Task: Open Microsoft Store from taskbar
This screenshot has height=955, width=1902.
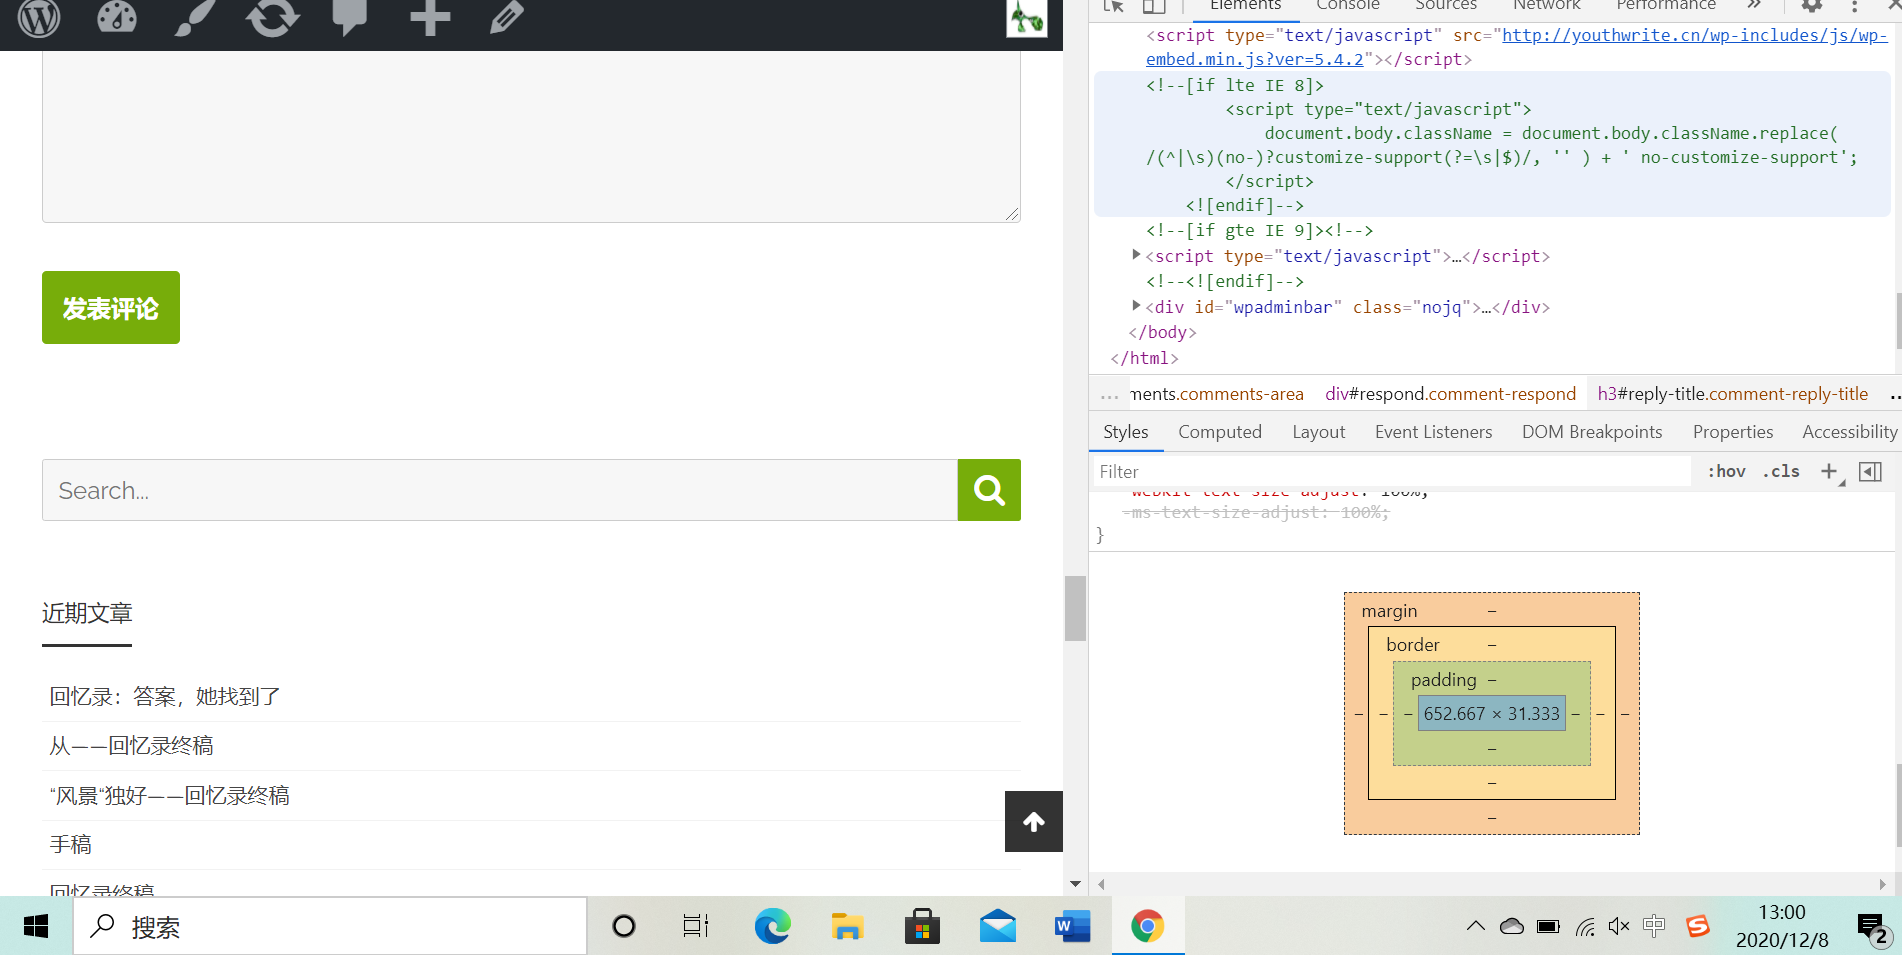Action: tap(922, 927)
